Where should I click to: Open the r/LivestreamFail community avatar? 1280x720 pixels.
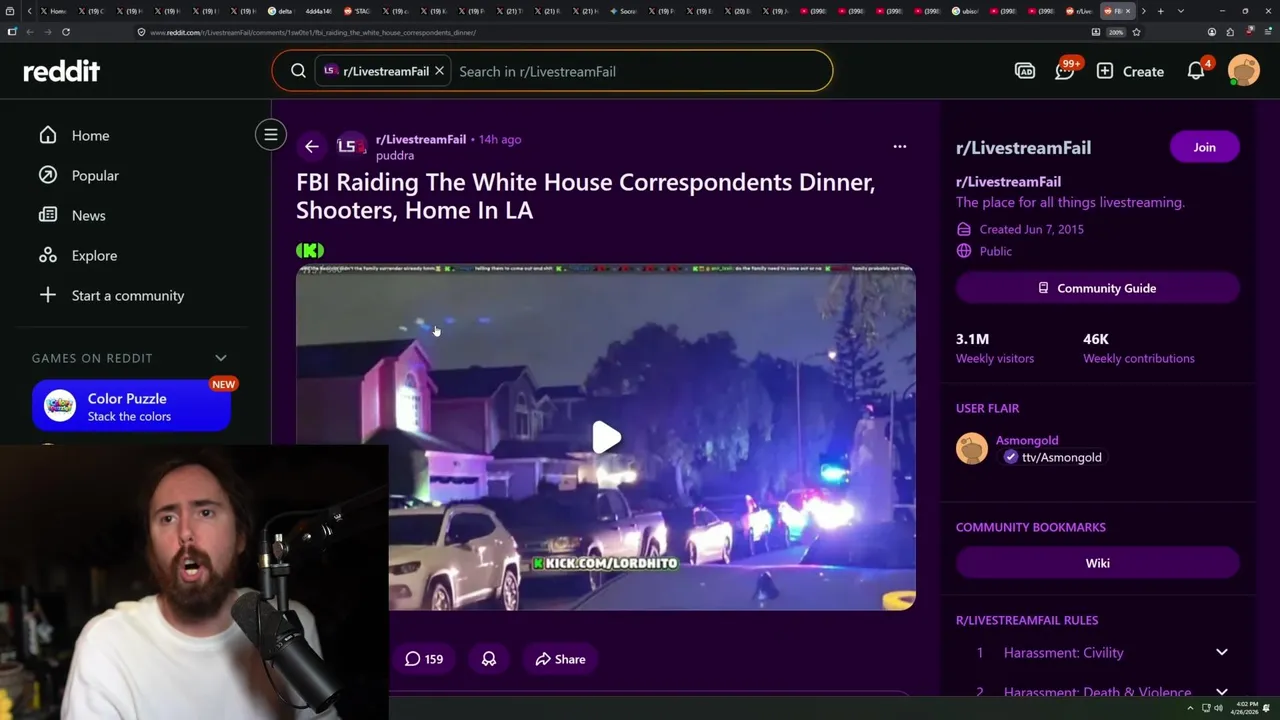pyautogui.click(x=351, y=147)
